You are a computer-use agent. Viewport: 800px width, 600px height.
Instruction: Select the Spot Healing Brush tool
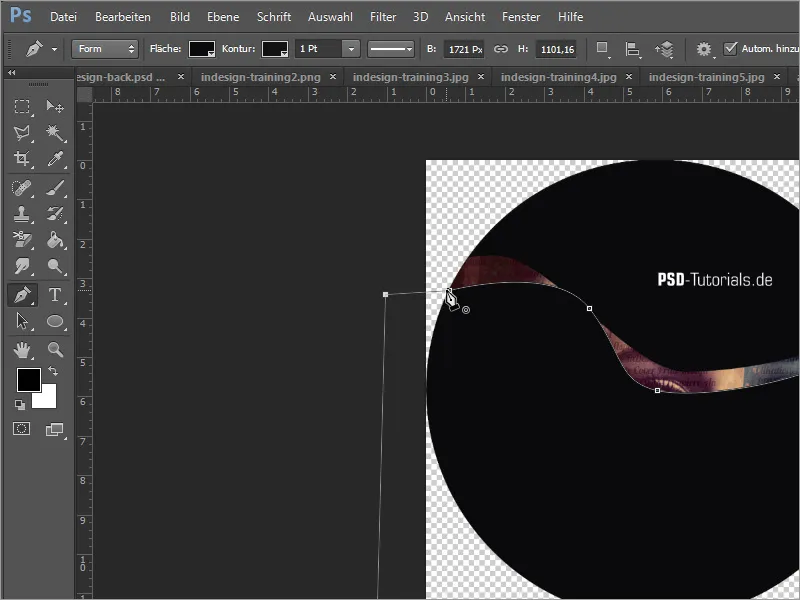[21, 188]
